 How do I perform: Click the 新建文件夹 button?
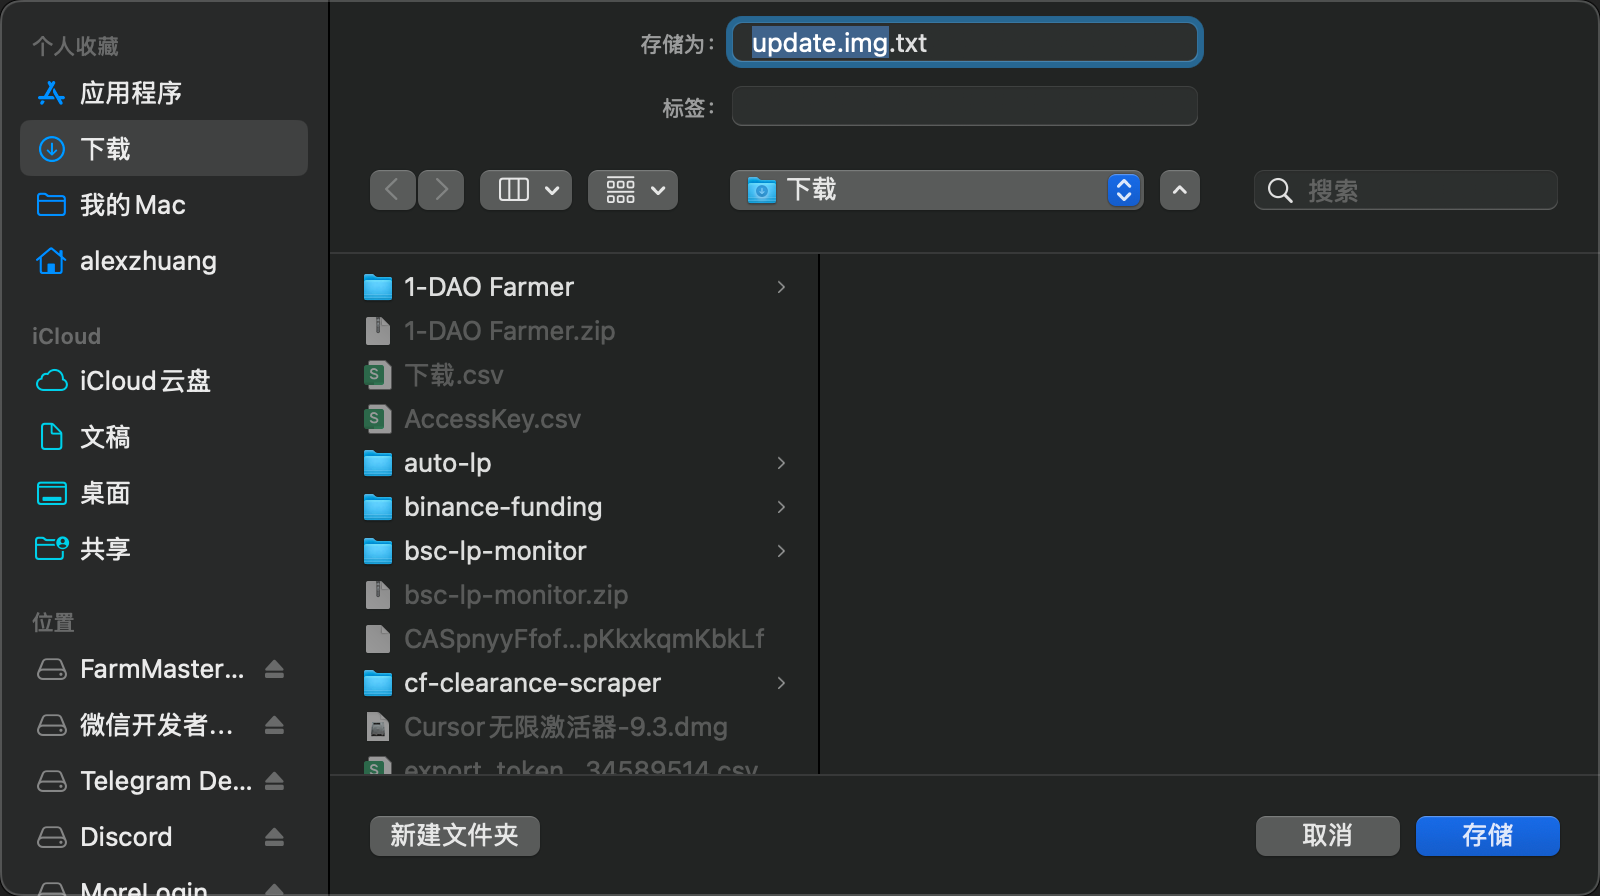[455, 836]
